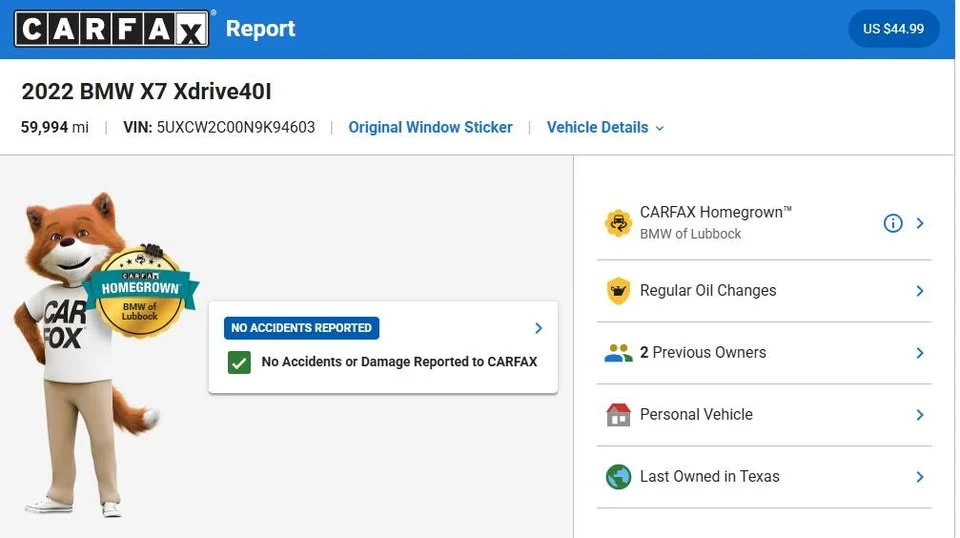Click the 59,994 mi mileage text
Viewport: 960px width, 538px height.
[54, 127]
